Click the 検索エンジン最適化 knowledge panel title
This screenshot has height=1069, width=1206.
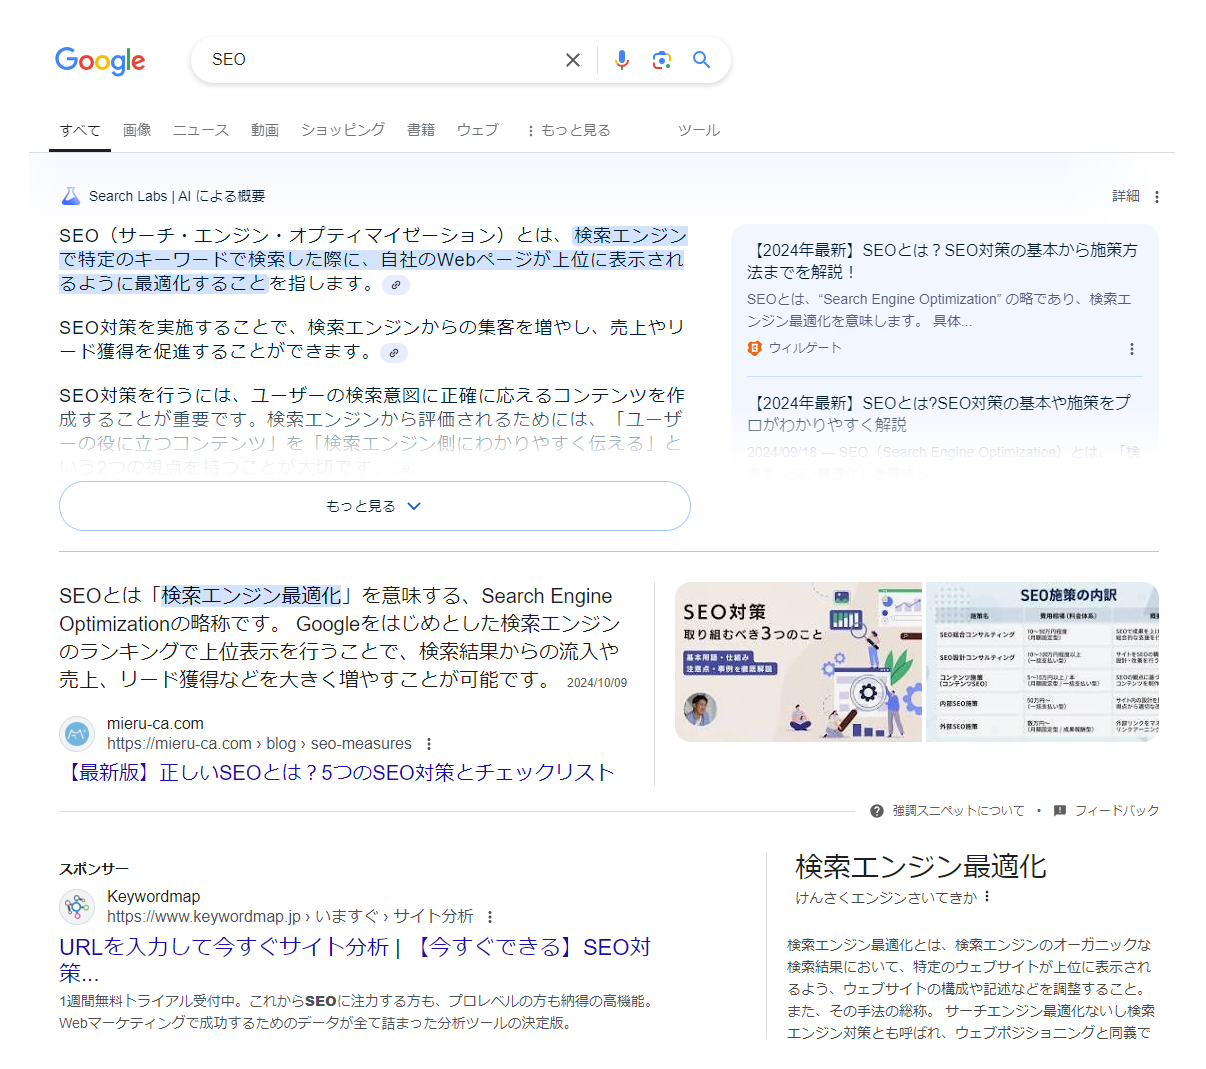click(921, 866)
